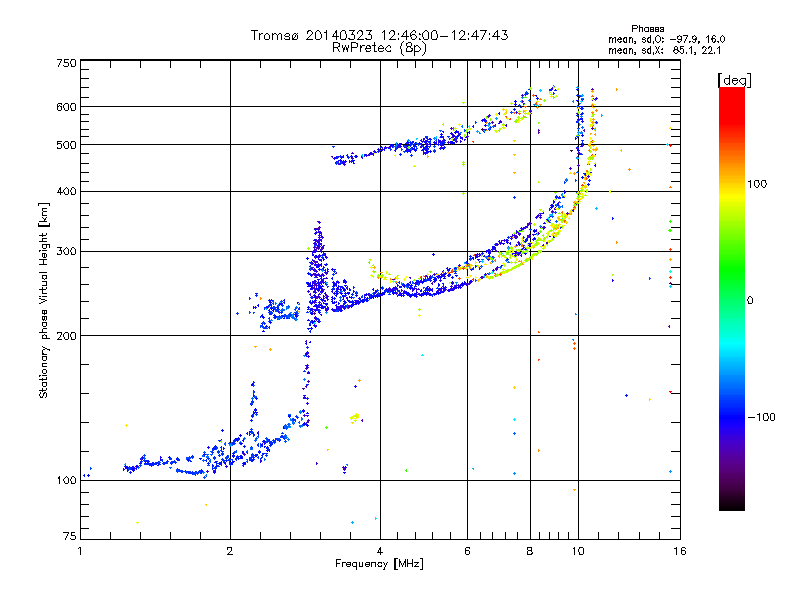Click the phase colorbar gradient
The width and height of the screenshot is (800, 600).
[732, 299]
